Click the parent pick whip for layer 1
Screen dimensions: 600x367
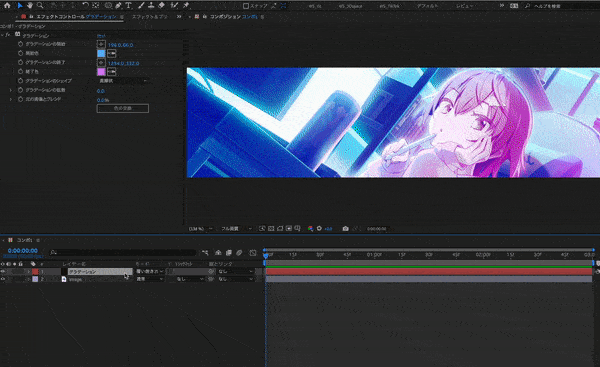[x=211, y=271]
